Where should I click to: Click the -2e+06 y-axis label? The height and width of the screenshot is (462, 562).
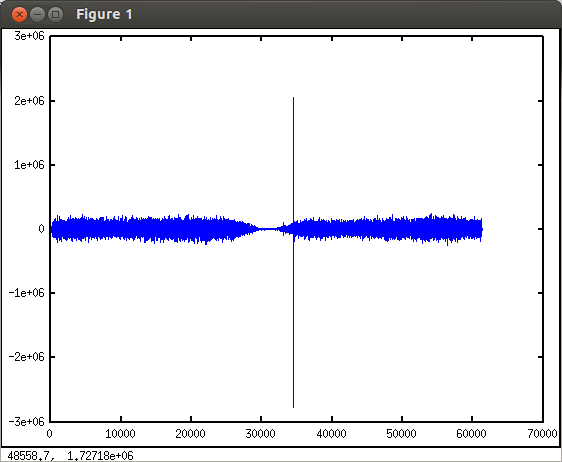point(27,357)
